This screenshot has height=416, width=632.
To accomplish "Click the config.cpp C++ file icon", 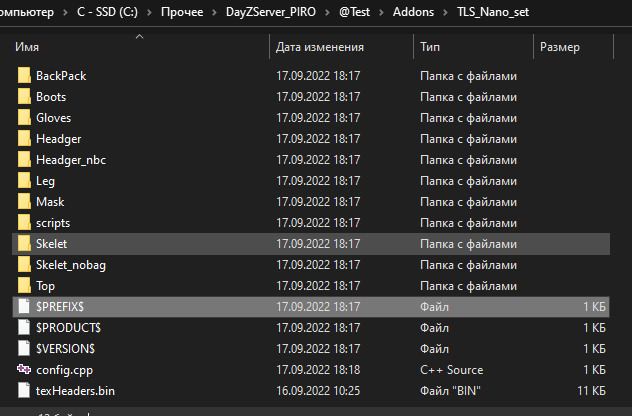I will click(x=24, y=368).
